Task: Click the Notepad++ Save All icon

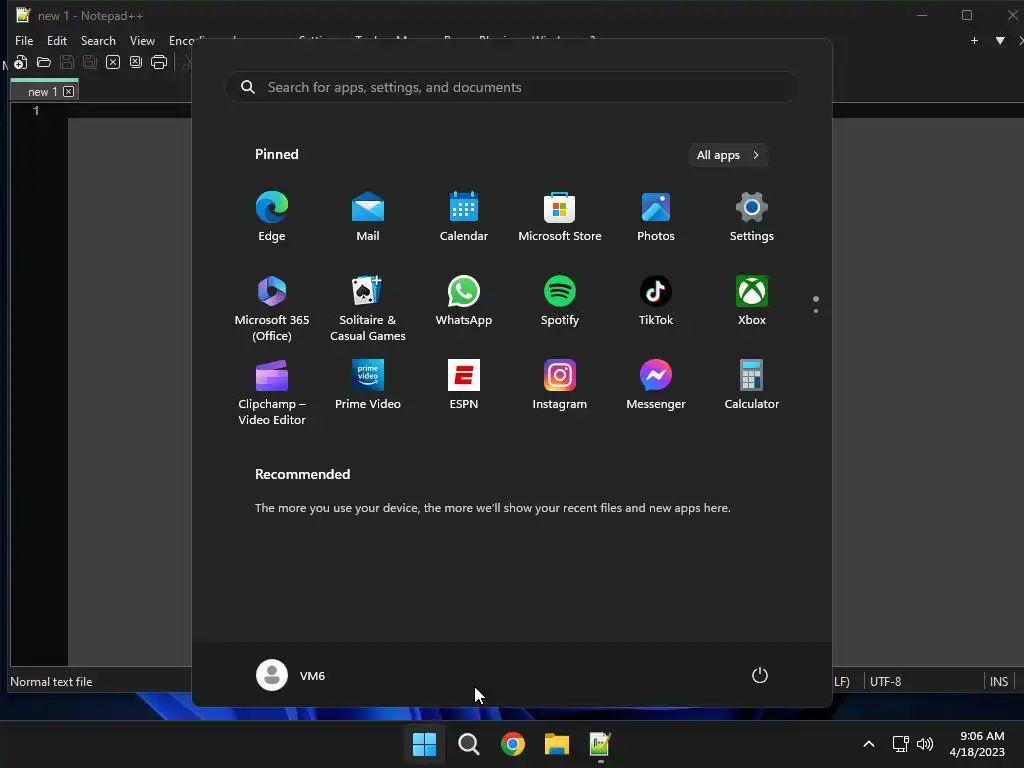Action: (x=89, y=62)
